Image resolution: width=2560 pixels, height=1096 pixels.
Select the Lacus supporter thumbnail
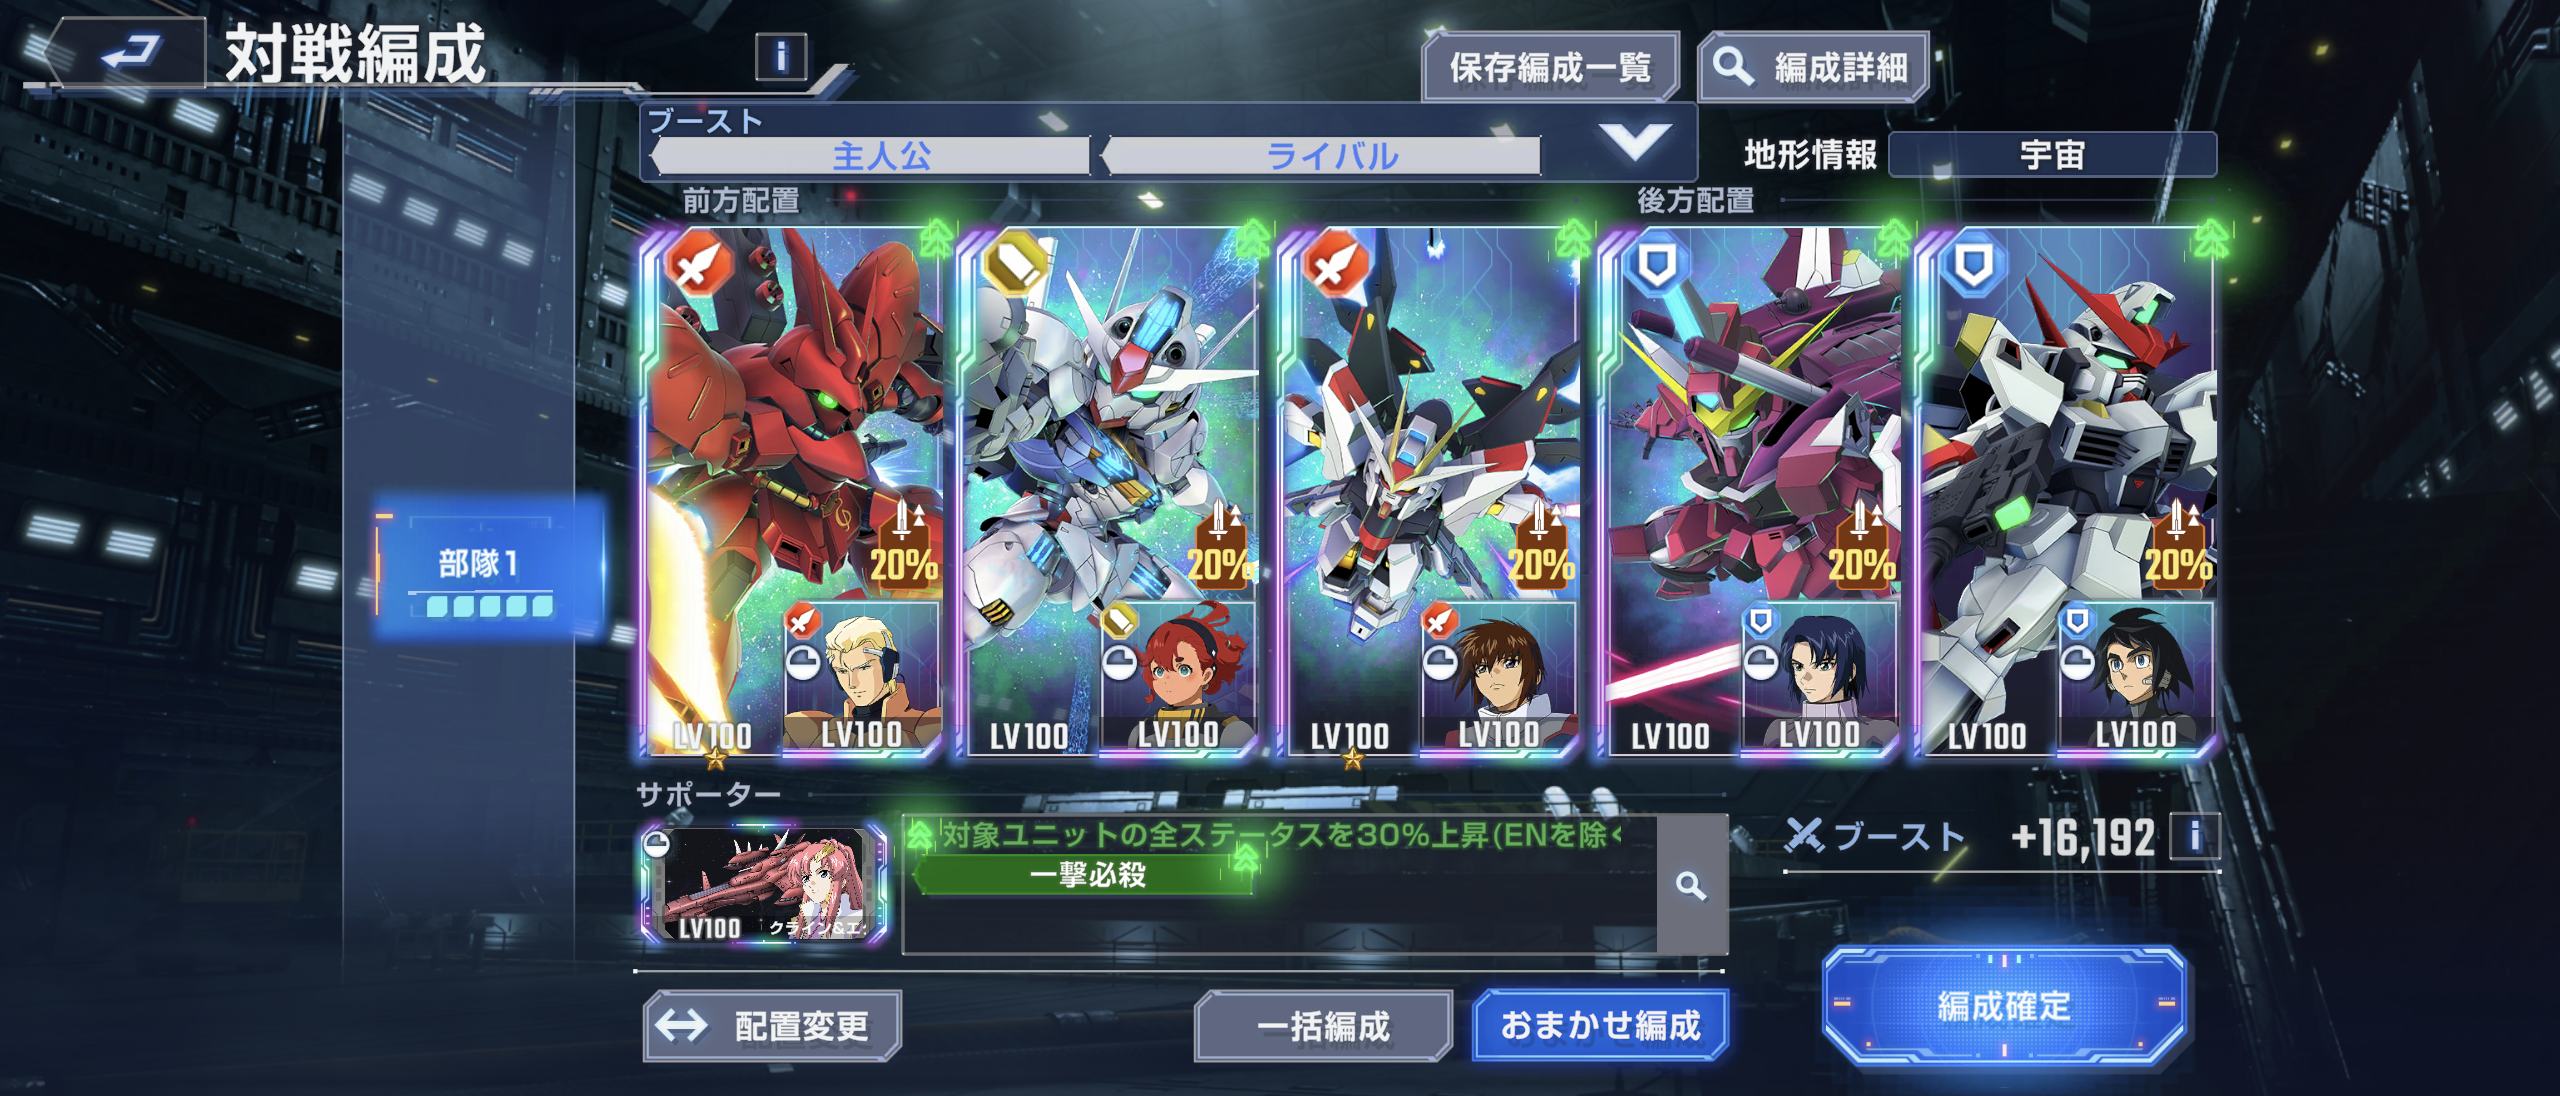coord(765,885)
